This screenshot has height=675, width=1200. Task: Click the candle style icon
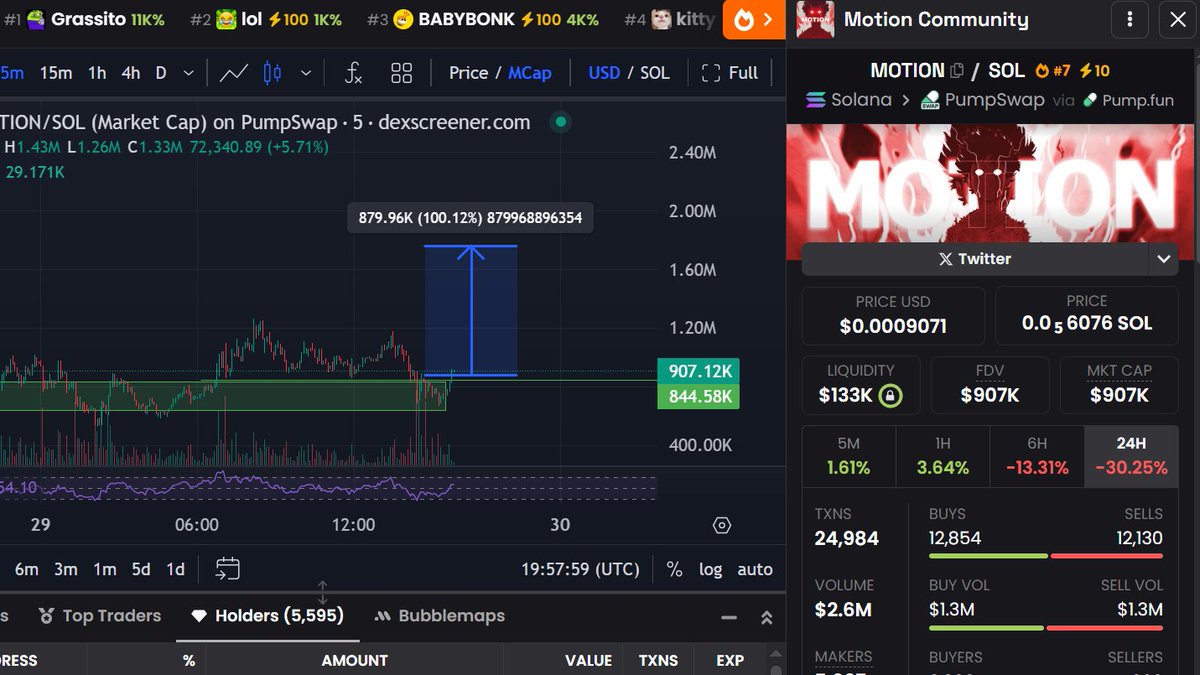point(271,72)
